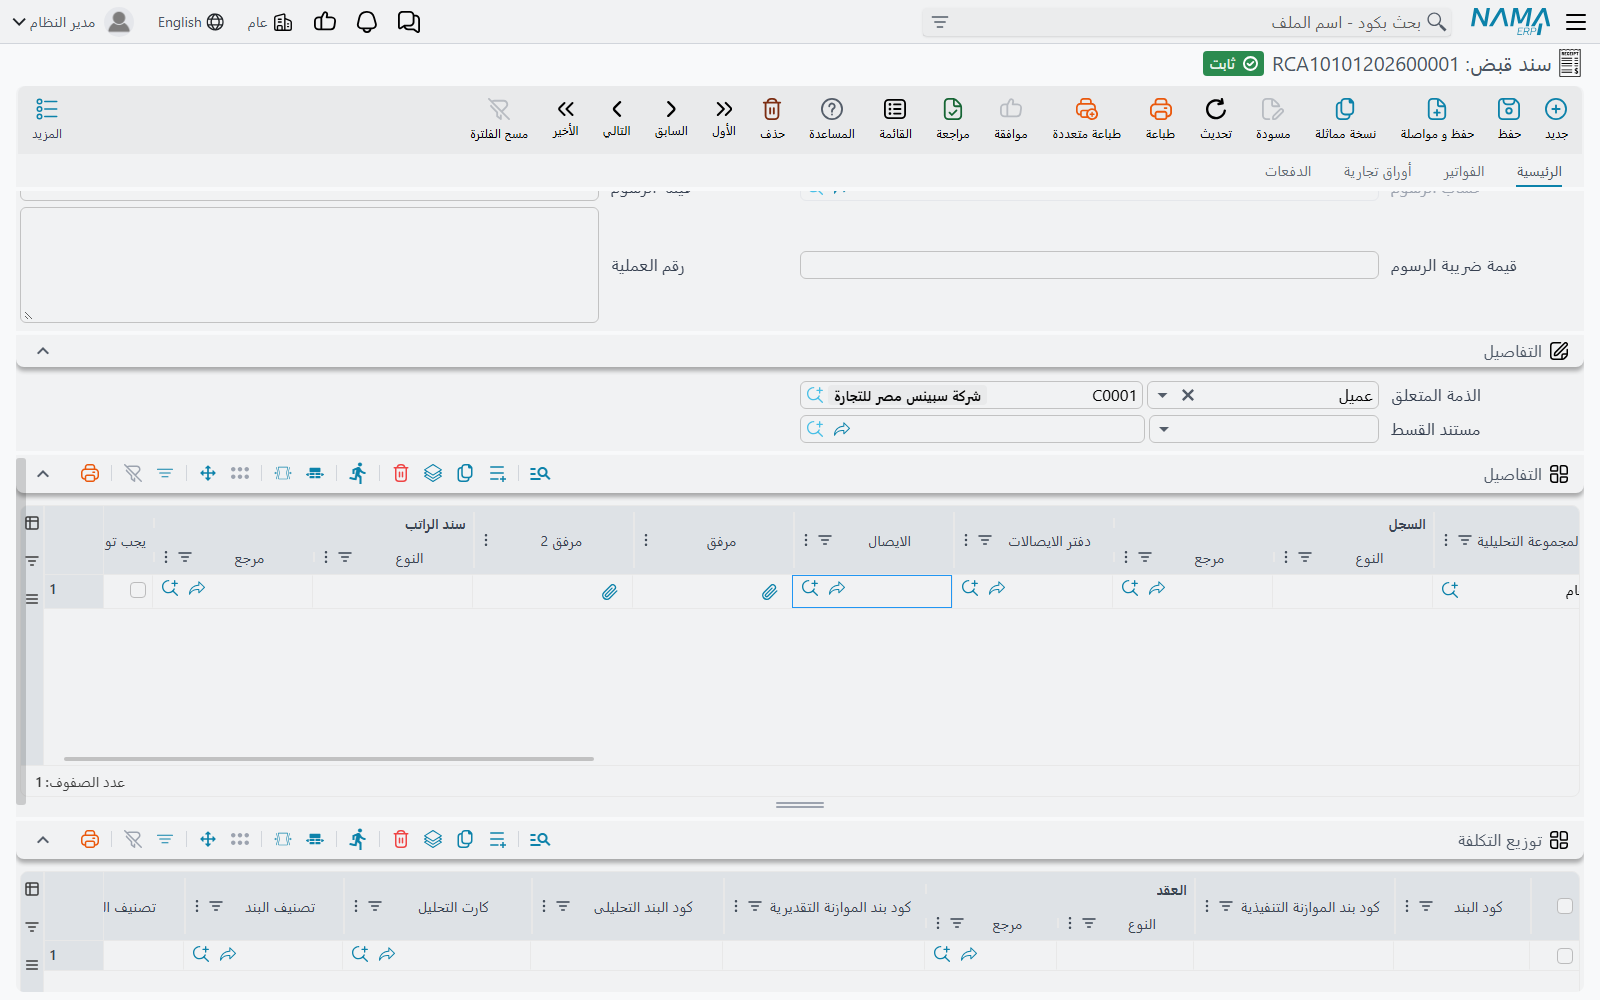Open notifications bell icon
1600x1000 pixels.
pos(367,22)
